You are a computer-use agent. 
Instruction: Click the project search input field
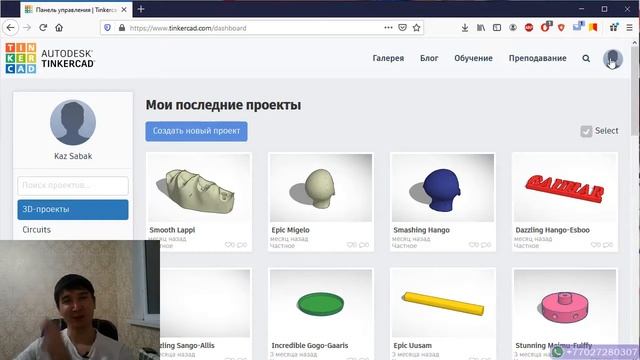(x=73, y=186)
